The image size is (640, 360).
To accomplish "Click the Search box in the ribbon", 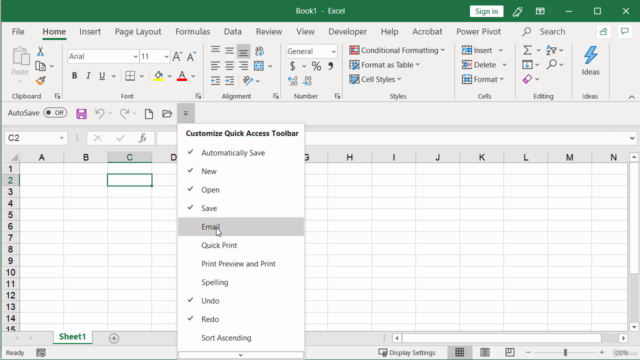I will (545, 31).
